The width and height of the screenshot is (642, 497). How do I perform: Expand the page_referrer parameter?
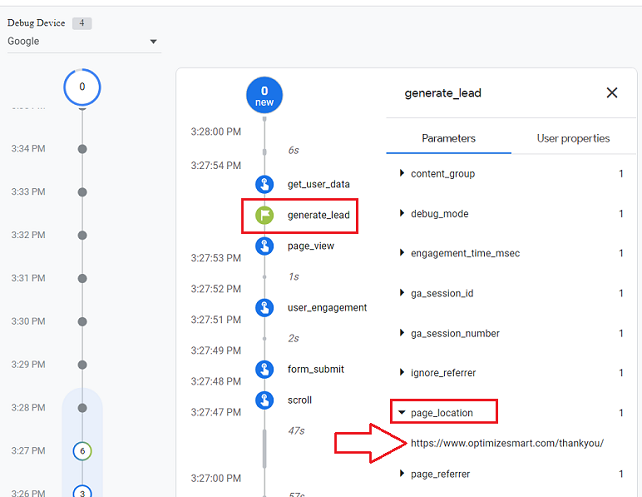click(402, 474)
